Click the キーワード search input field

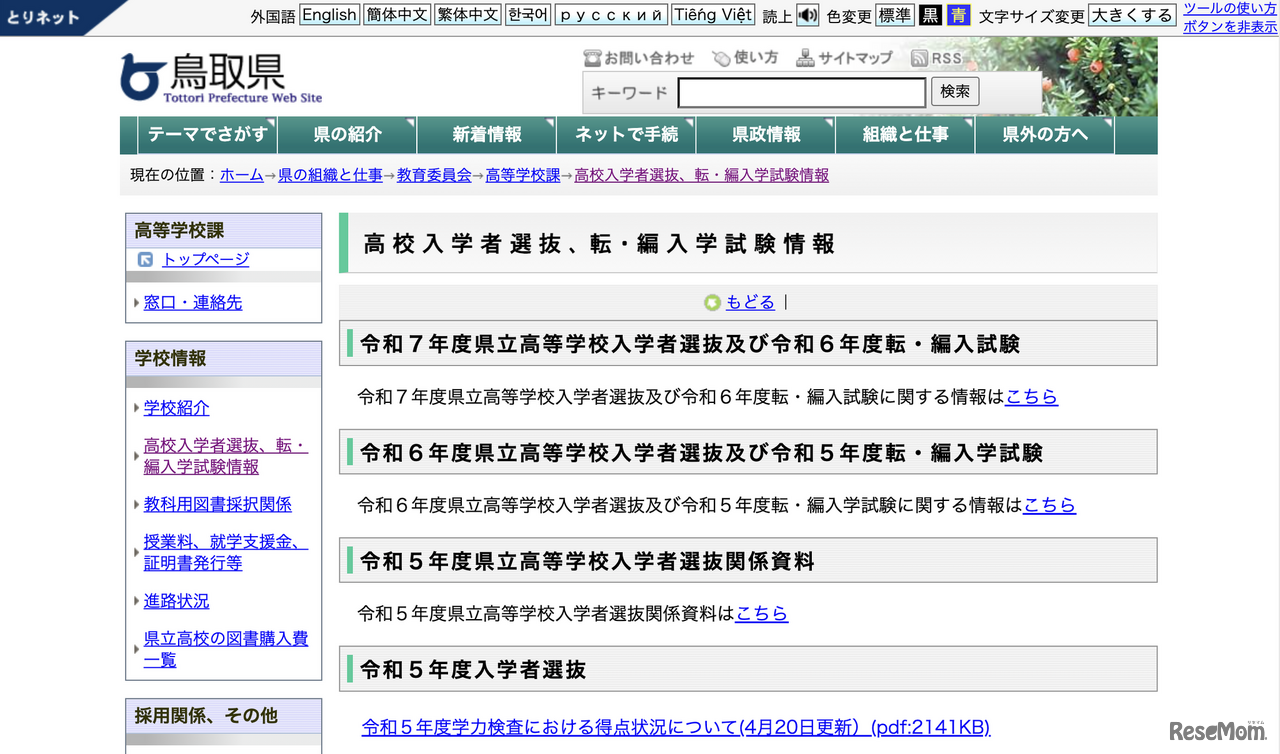801,93
